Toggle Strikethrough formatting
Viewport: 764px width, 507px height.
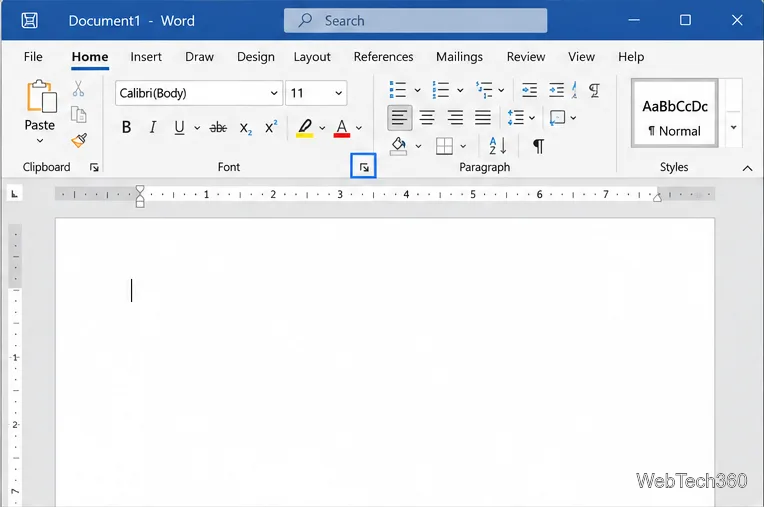[x=218, y=128]
